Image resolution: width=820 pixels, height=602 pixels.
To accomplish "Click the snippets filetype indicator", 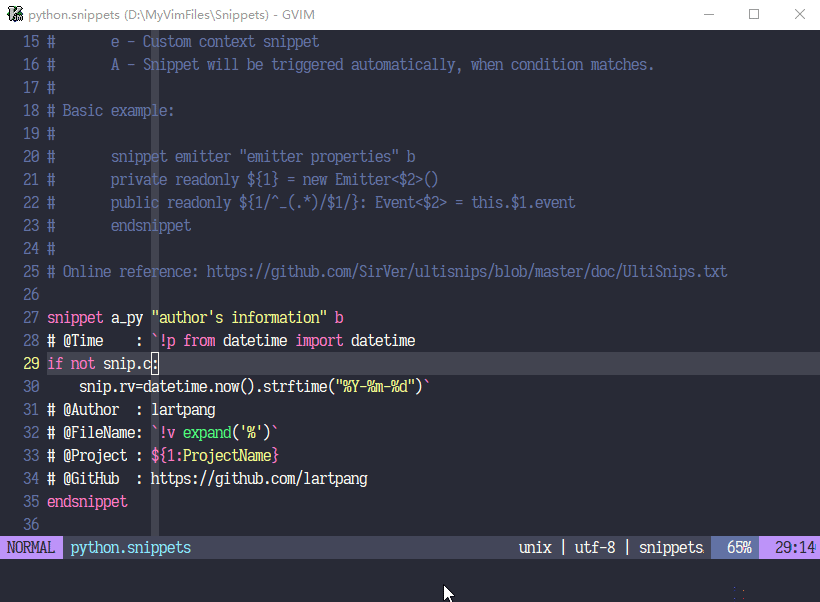I will pos(671,548).
